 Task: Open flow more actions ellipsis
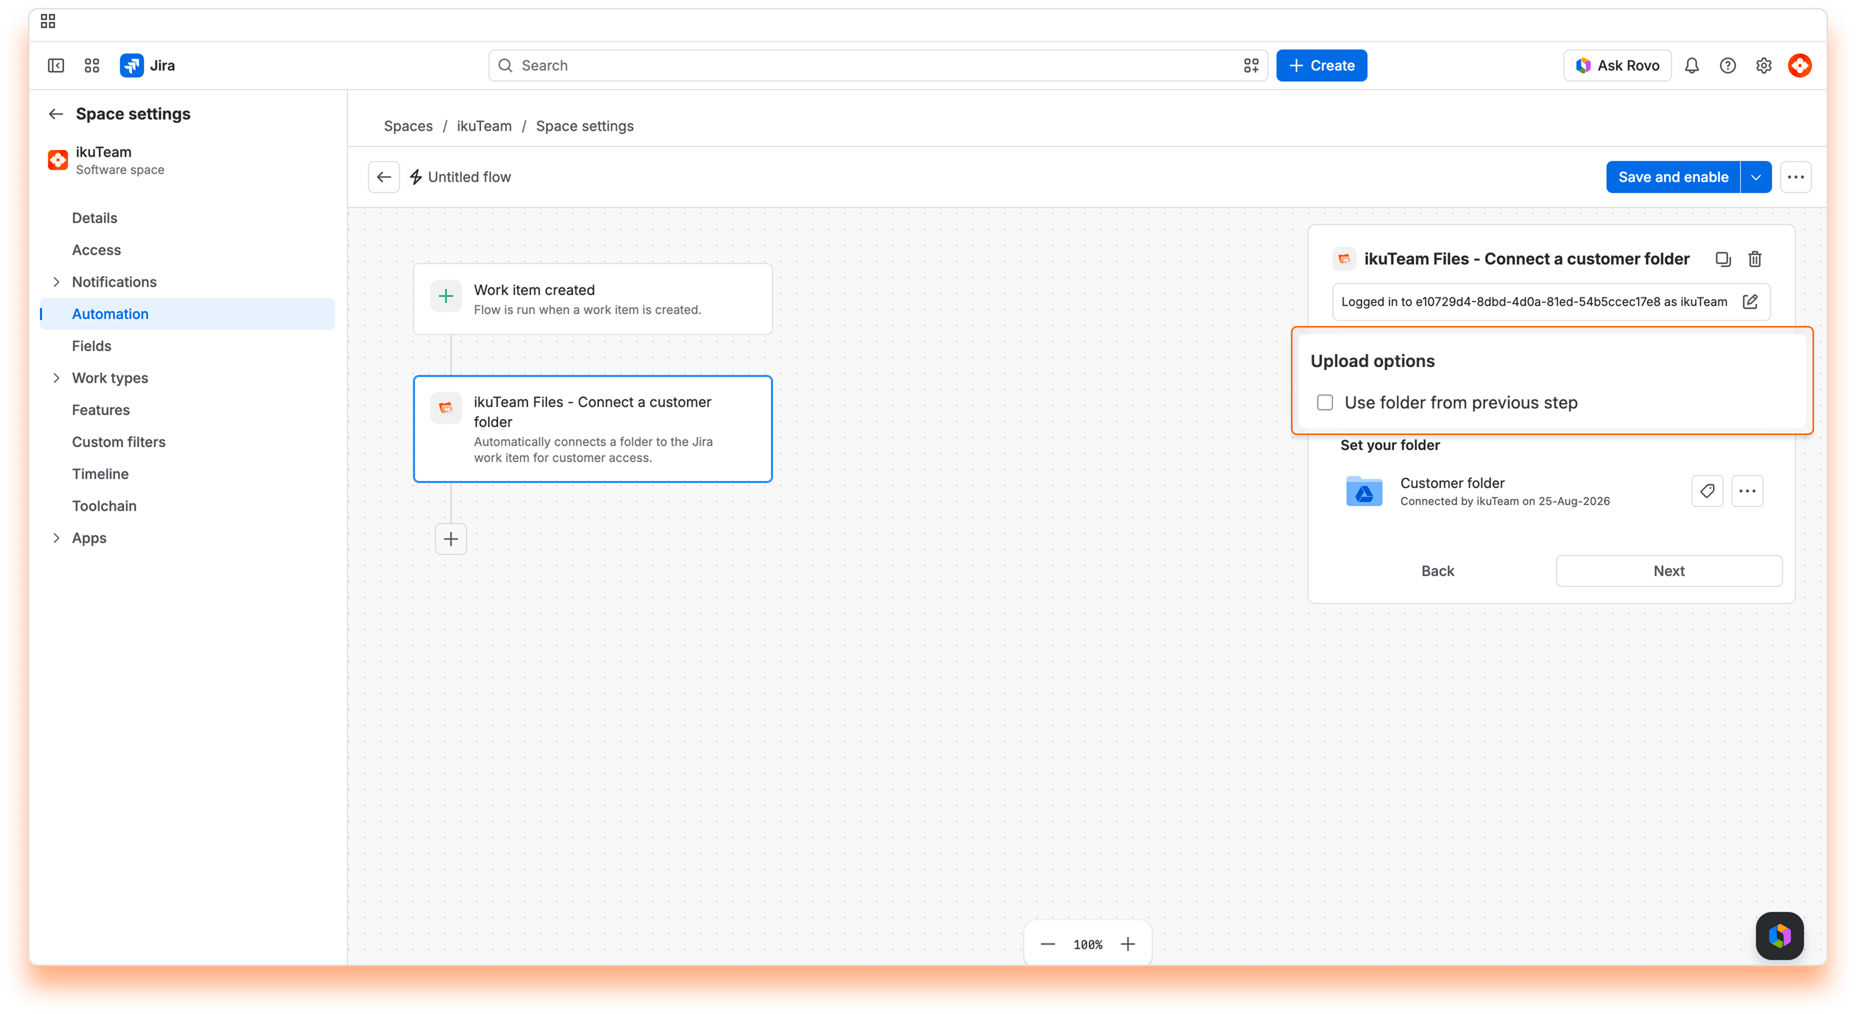(x=1796, y=177)
